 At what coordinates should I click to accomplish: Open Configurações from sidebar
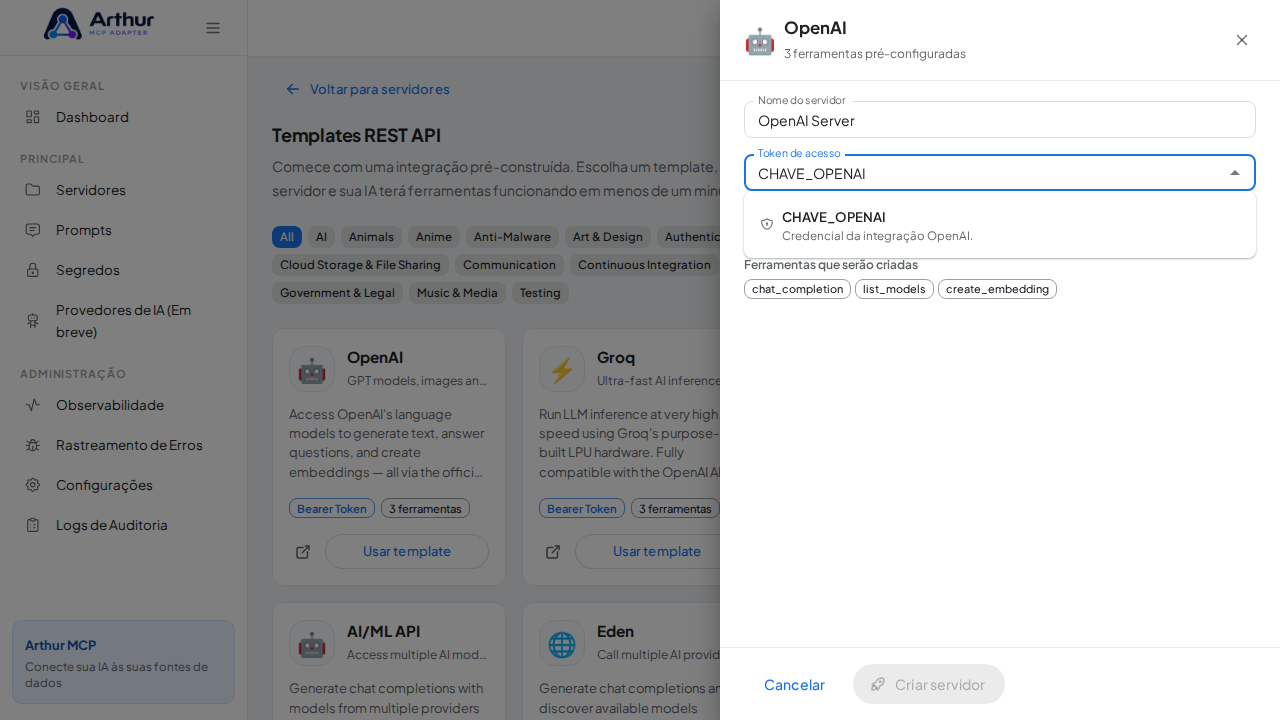(x=123, y=485)
